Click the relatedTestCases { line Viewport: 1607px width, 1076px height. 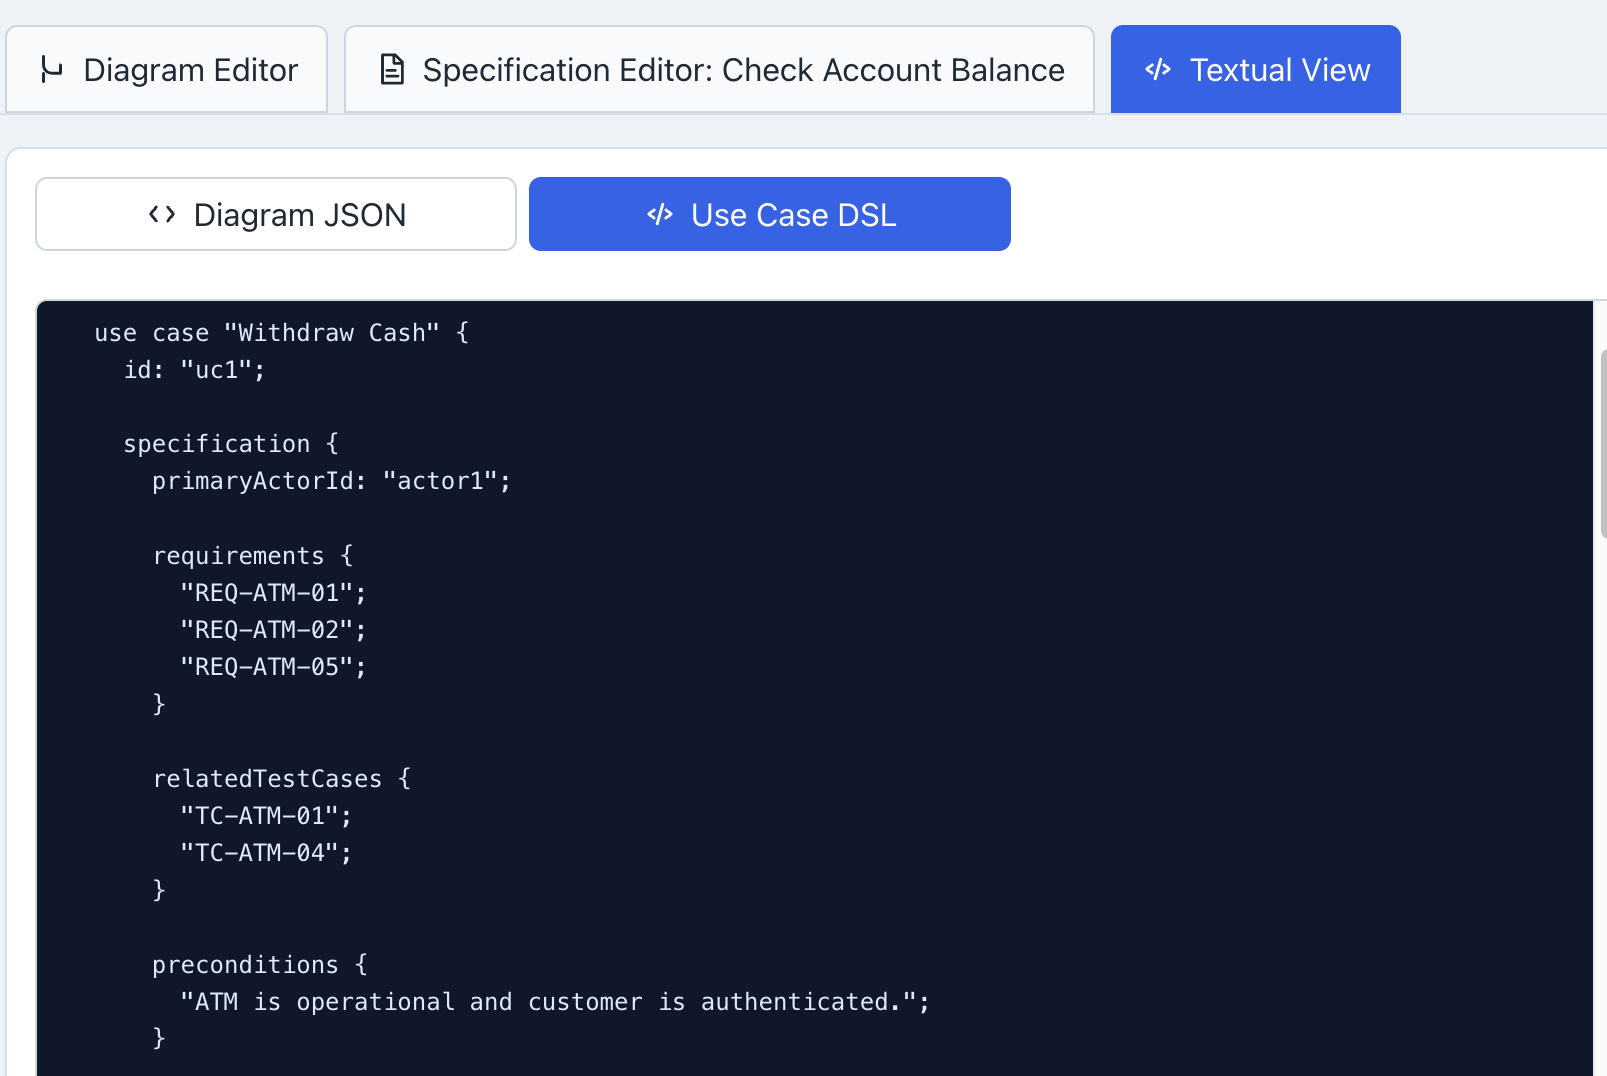point(282,779)
